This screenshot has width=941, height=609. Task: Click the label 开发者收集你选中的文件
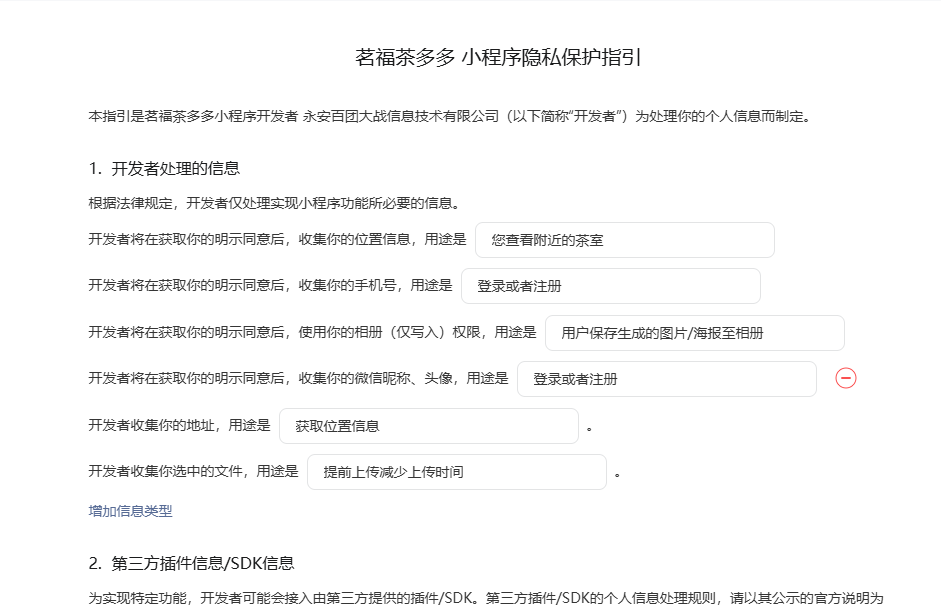(x=165, y=472)
